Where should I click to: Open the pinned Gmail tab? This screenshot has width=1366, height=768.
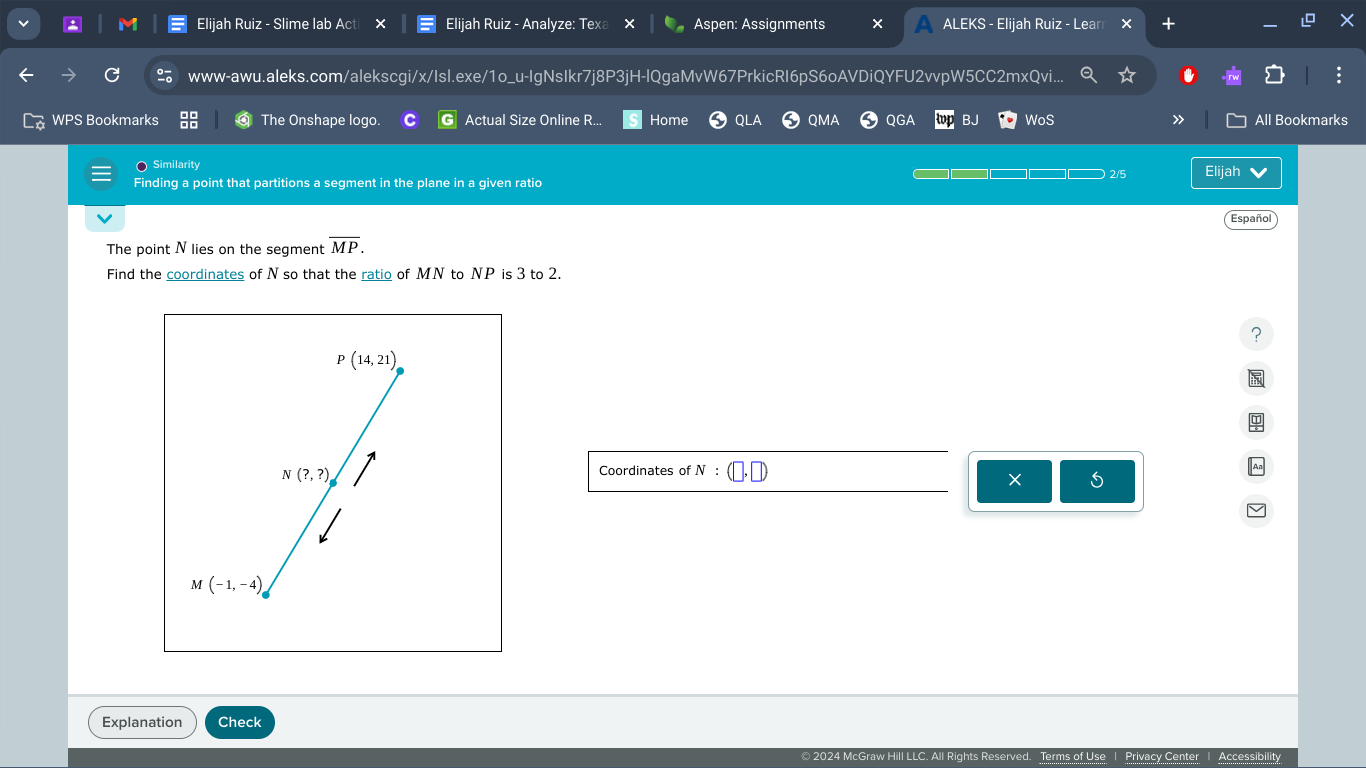(127, 24)
